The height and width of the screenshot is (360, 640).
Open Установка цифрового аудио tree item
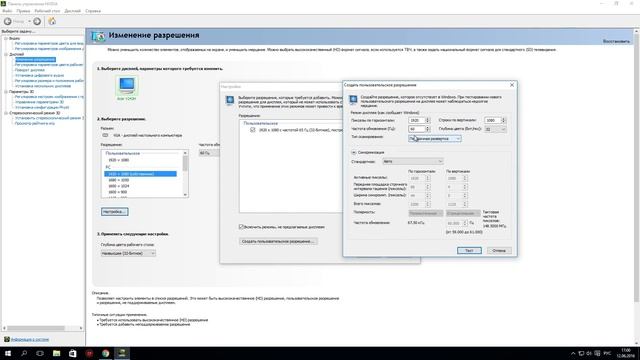coord(40,76)
